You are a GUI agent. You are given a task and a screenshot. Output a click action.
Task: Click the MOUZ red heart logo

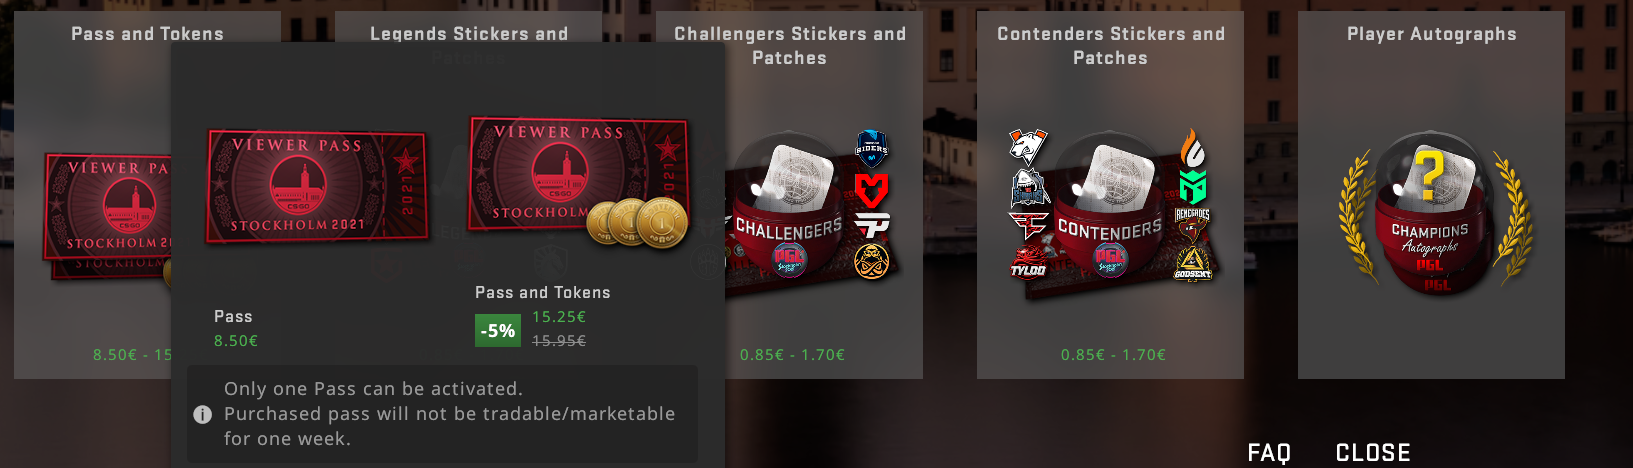pos(872,189)
